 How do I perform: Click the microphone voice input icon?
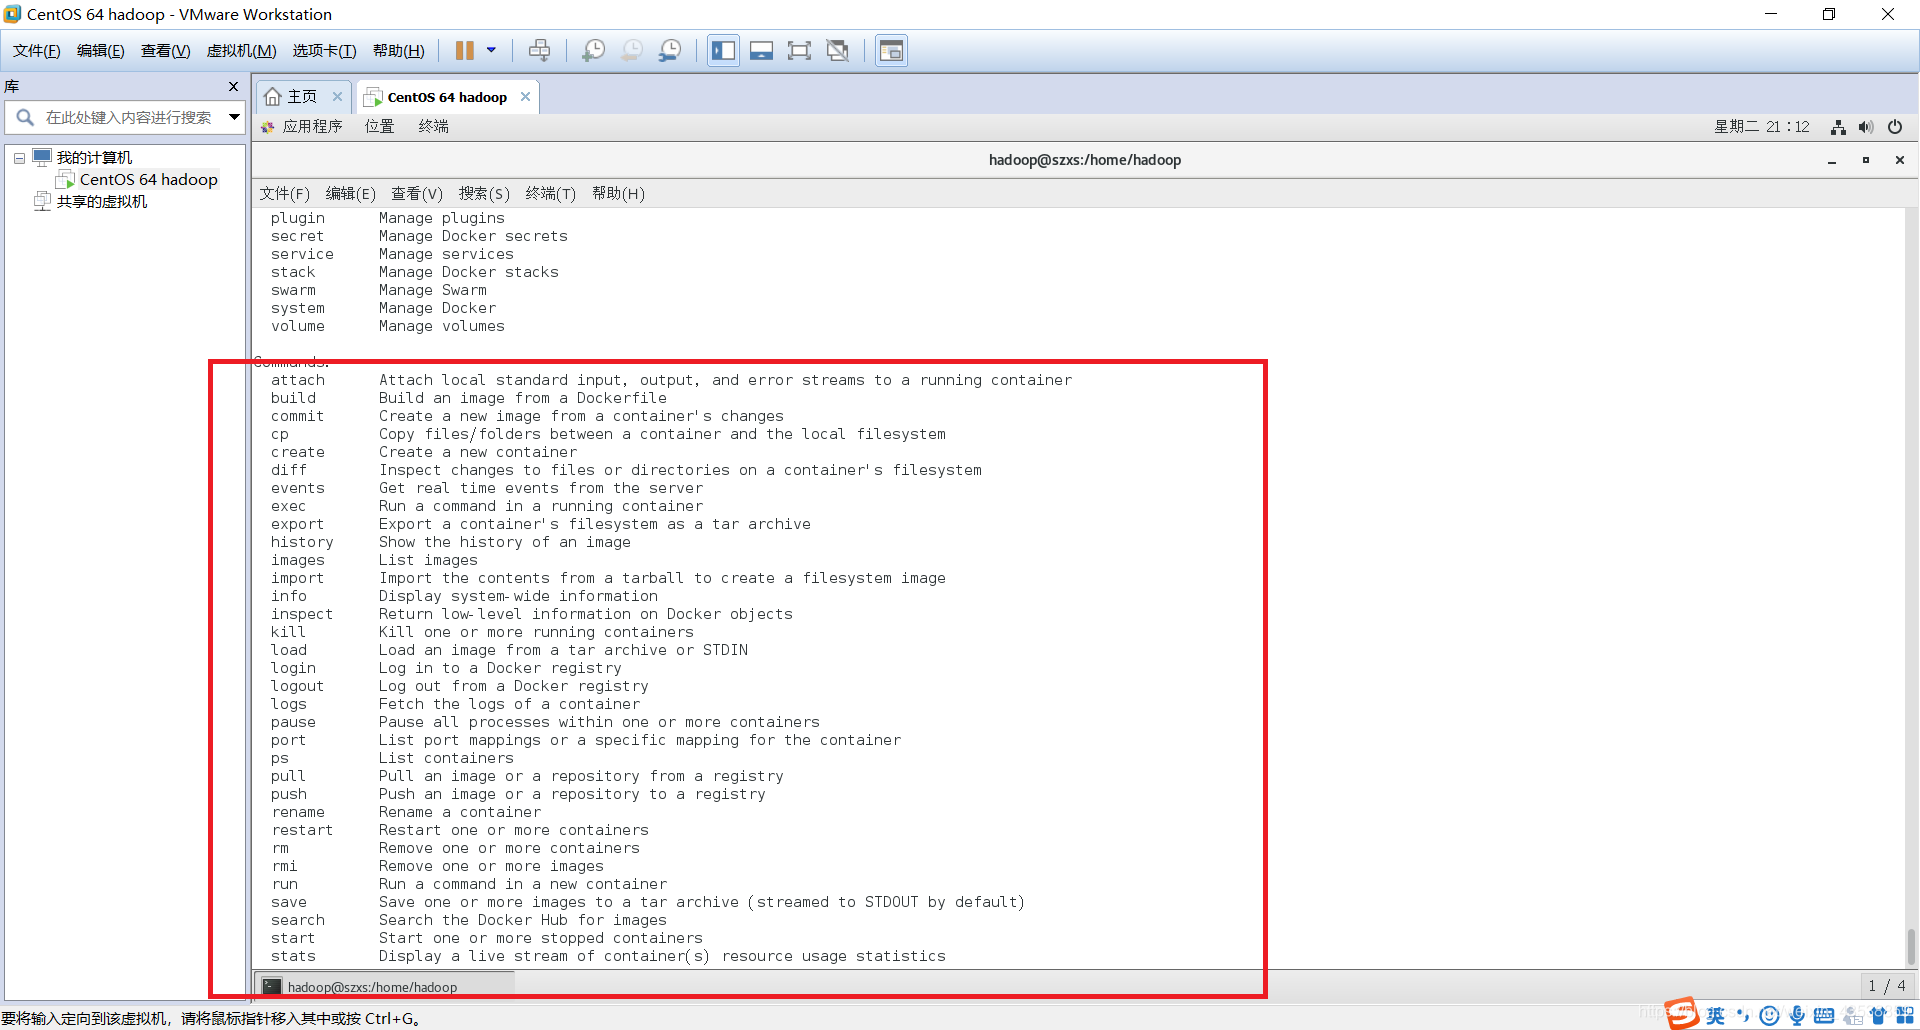(1797, 1016)
